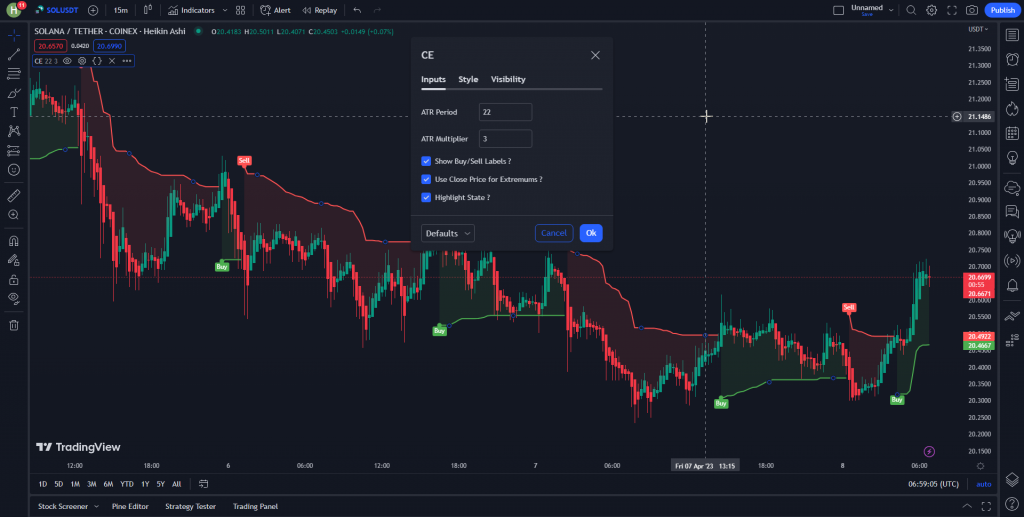Switch to the Style tab
1024x517 pixels.
468,79
